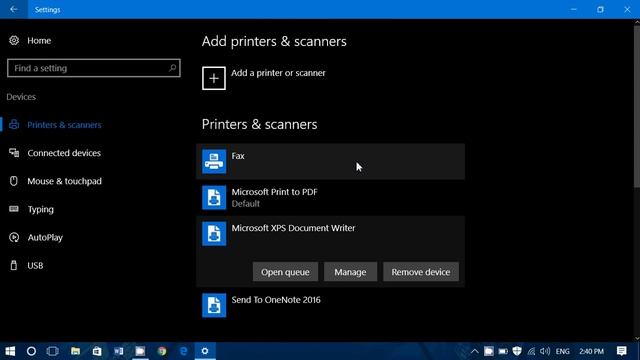Remove device Microsoft XPS Document Writer
This screenshot has height=360, width=640.
coord(421,272)
